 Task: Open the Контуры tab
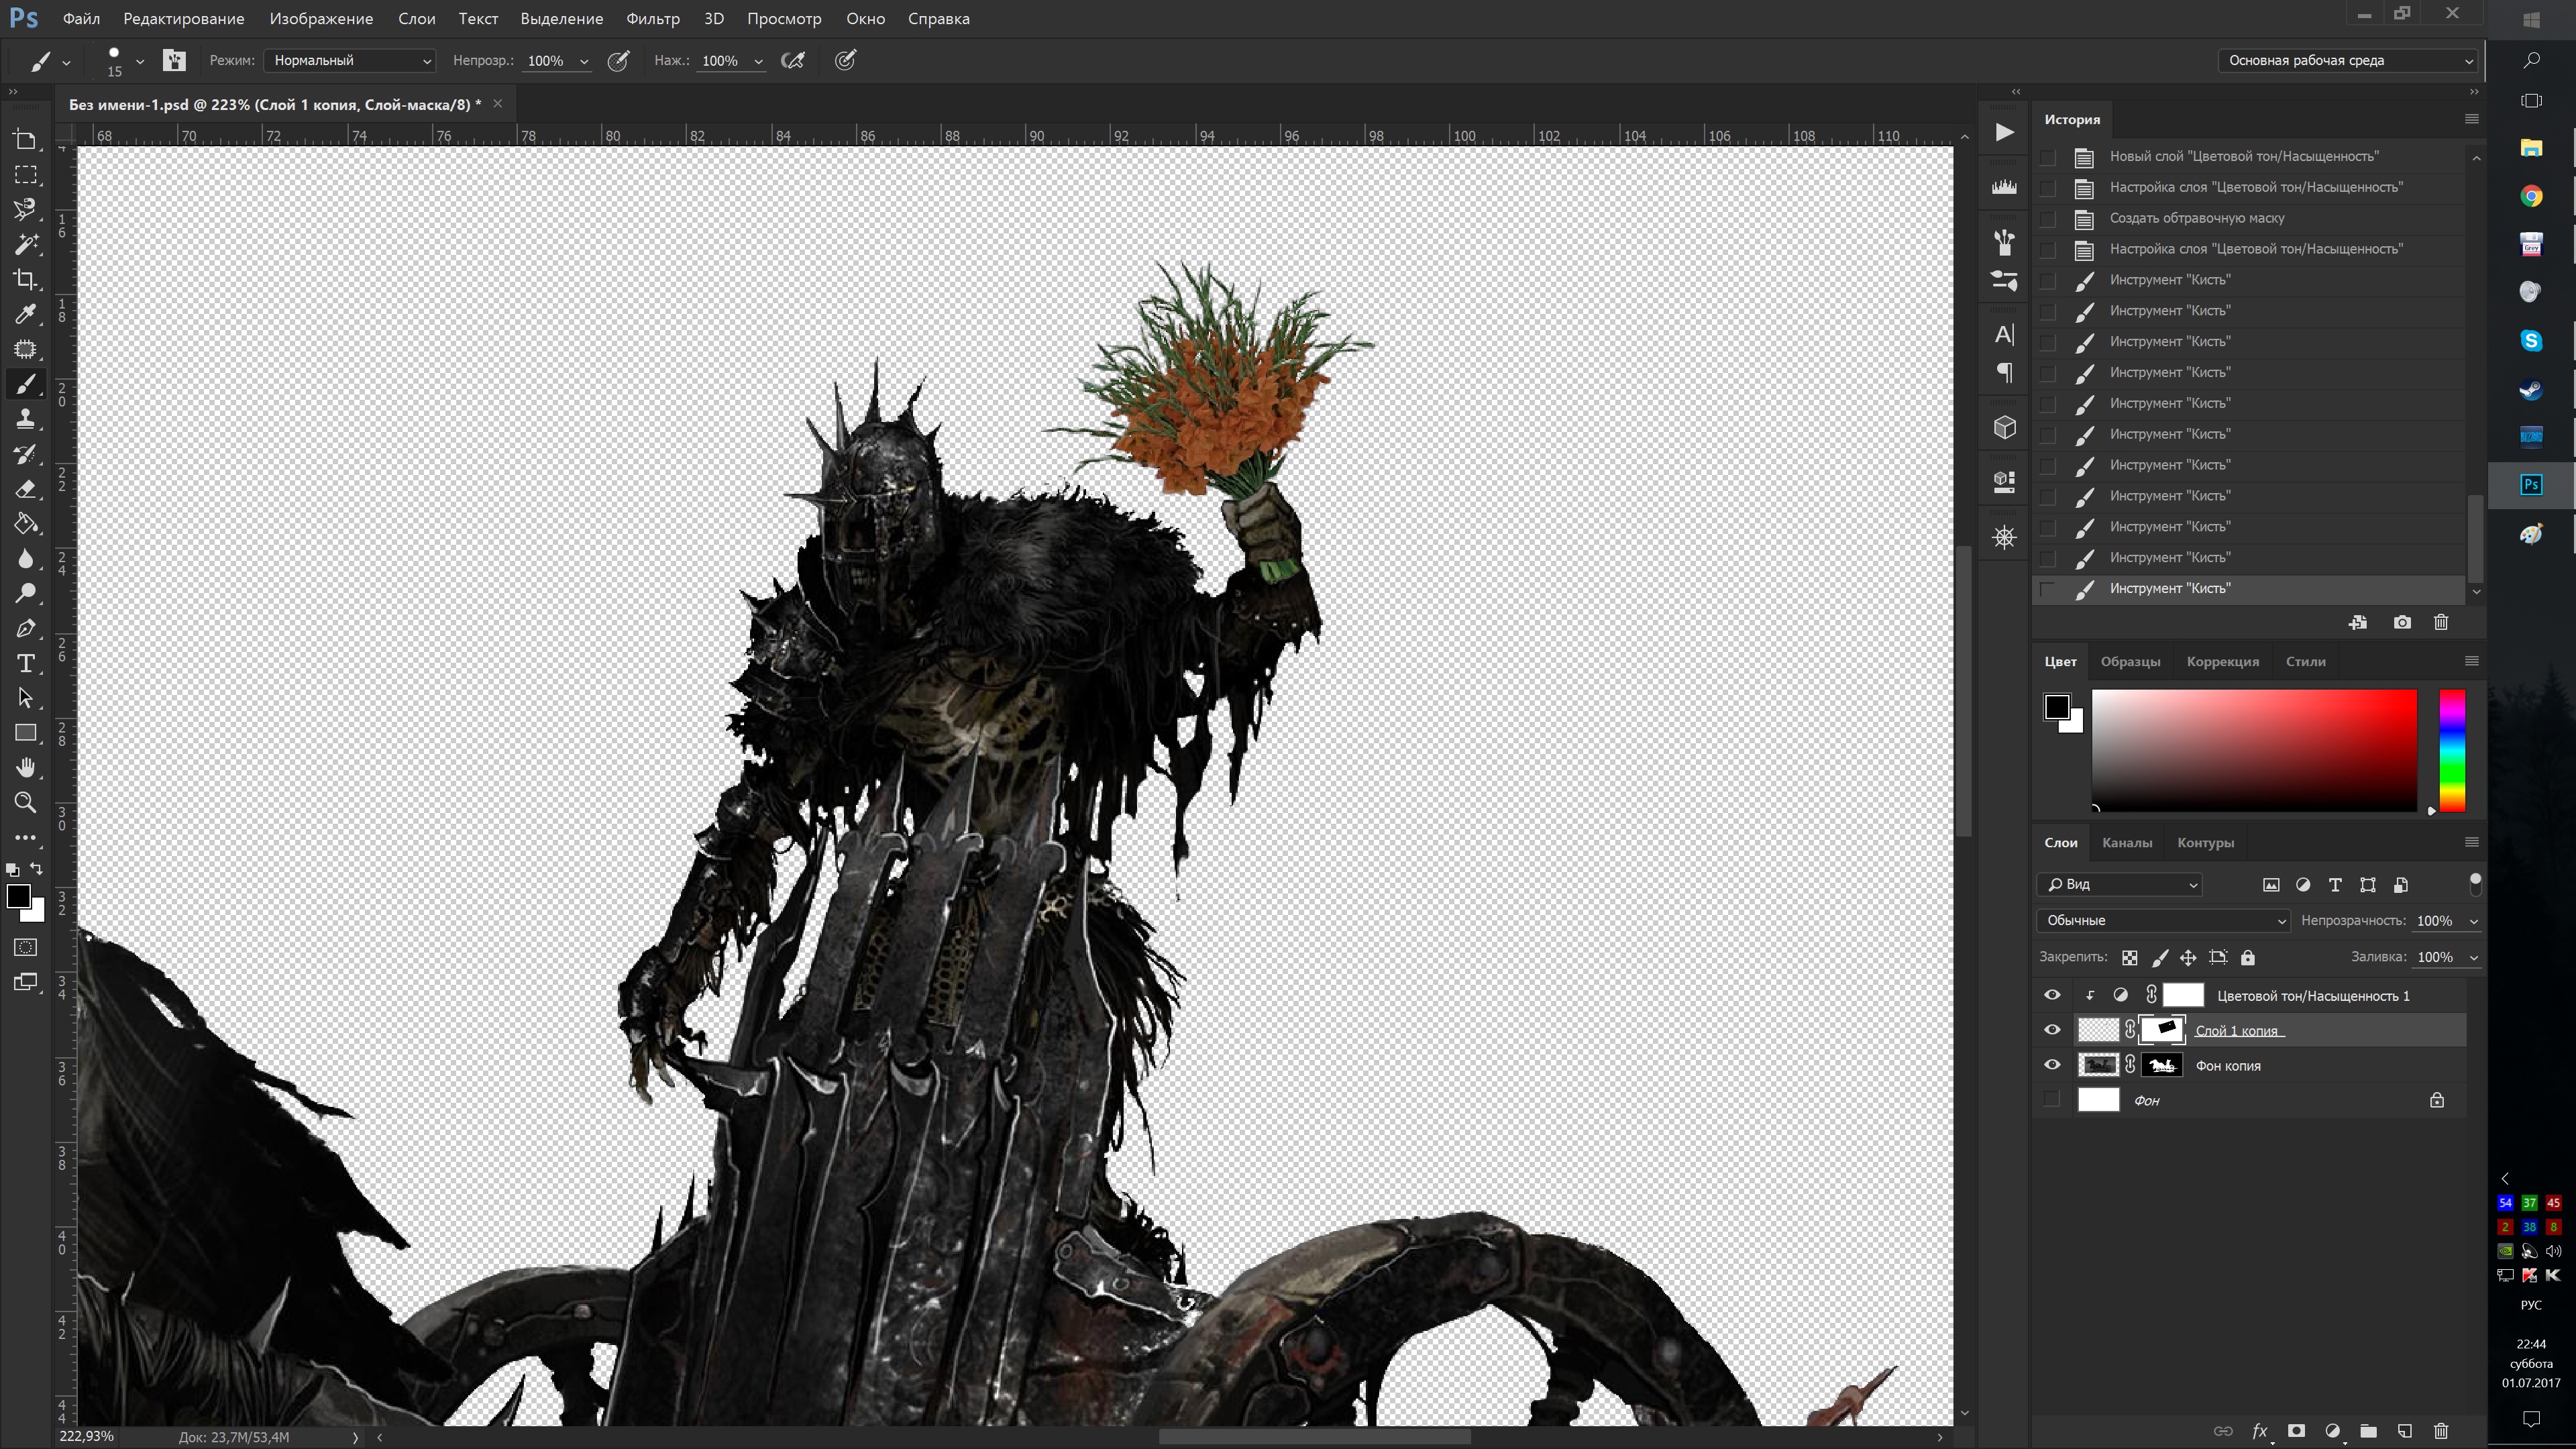click(2205, 842)
